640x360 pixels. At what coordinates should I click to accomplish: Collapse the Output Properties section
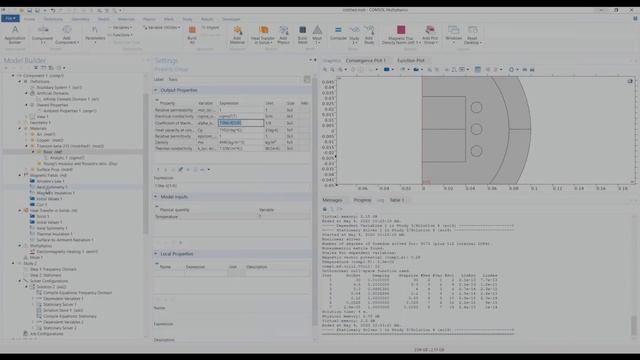pyautogui.click(x=156, y=90)
